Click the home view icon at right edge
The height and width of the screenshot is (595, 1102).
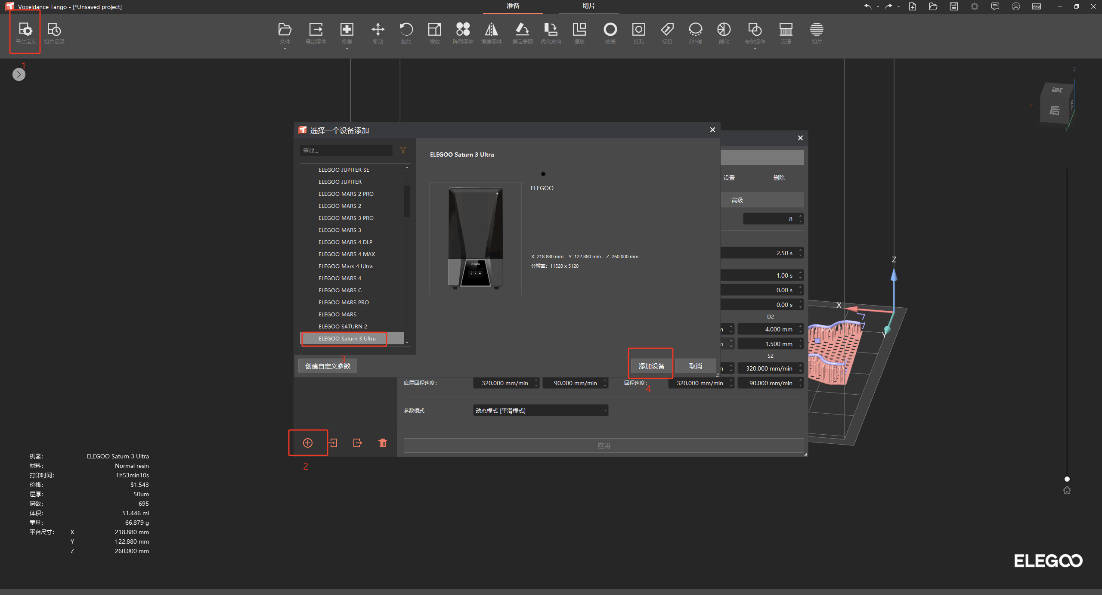point(1067,490)
